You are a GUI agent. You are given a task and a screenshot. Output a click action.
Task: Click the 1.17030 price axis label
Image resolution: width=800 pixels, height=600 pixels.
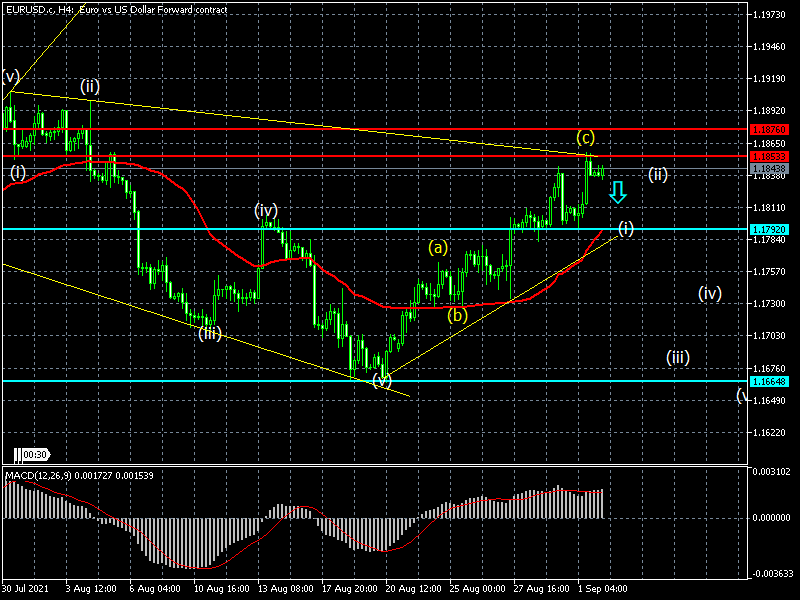(x=769, y=336)
